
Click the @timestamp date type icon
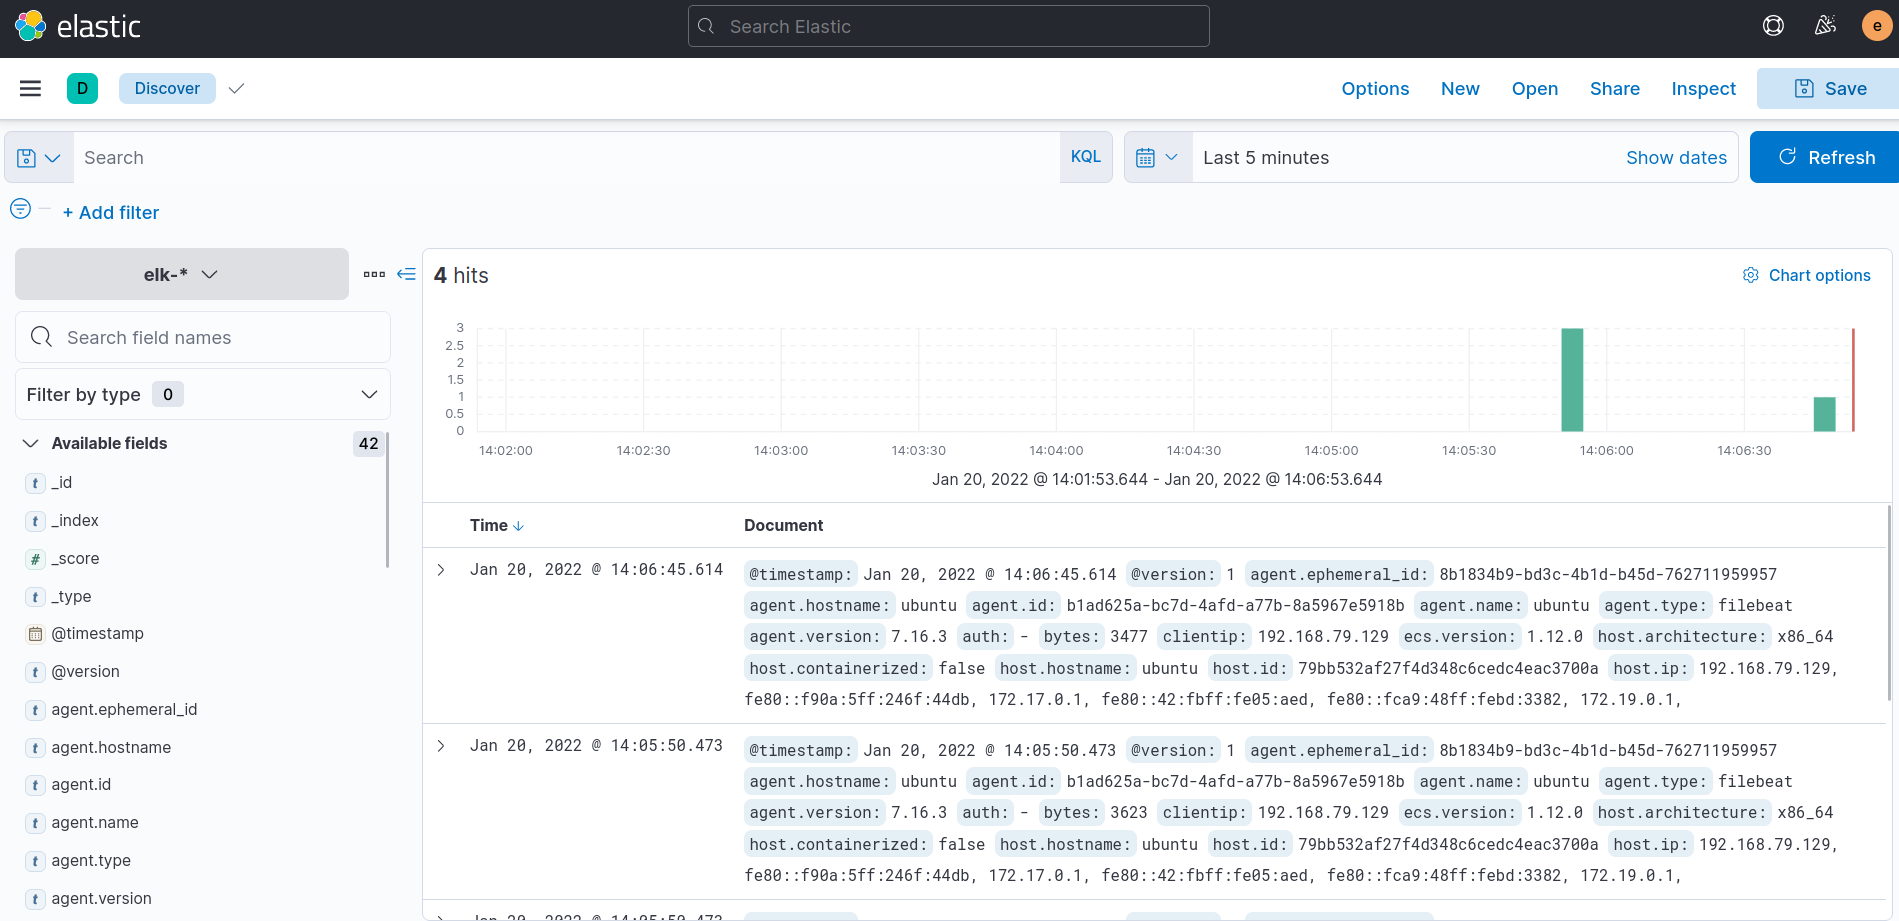[x=35, y=634]
